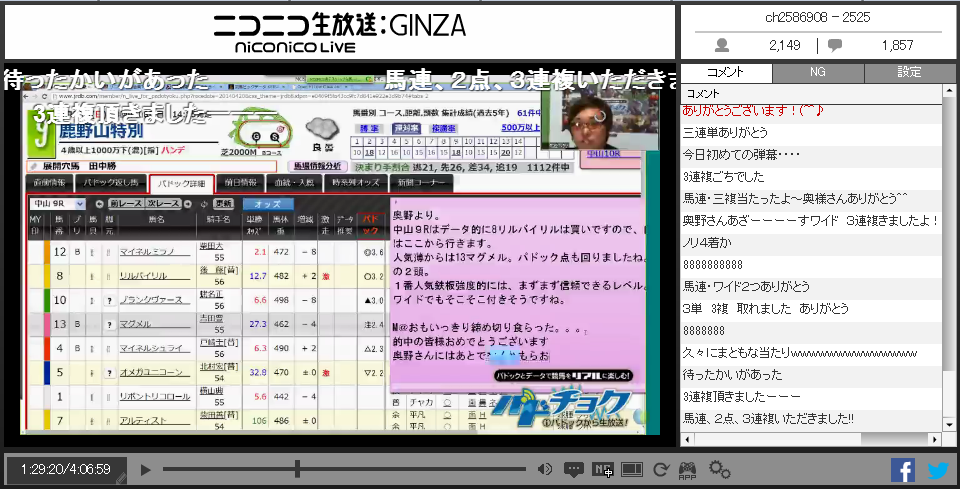Screen dimensions: 960x489
Task: Click the viewer count person icon
Action: 722,45
